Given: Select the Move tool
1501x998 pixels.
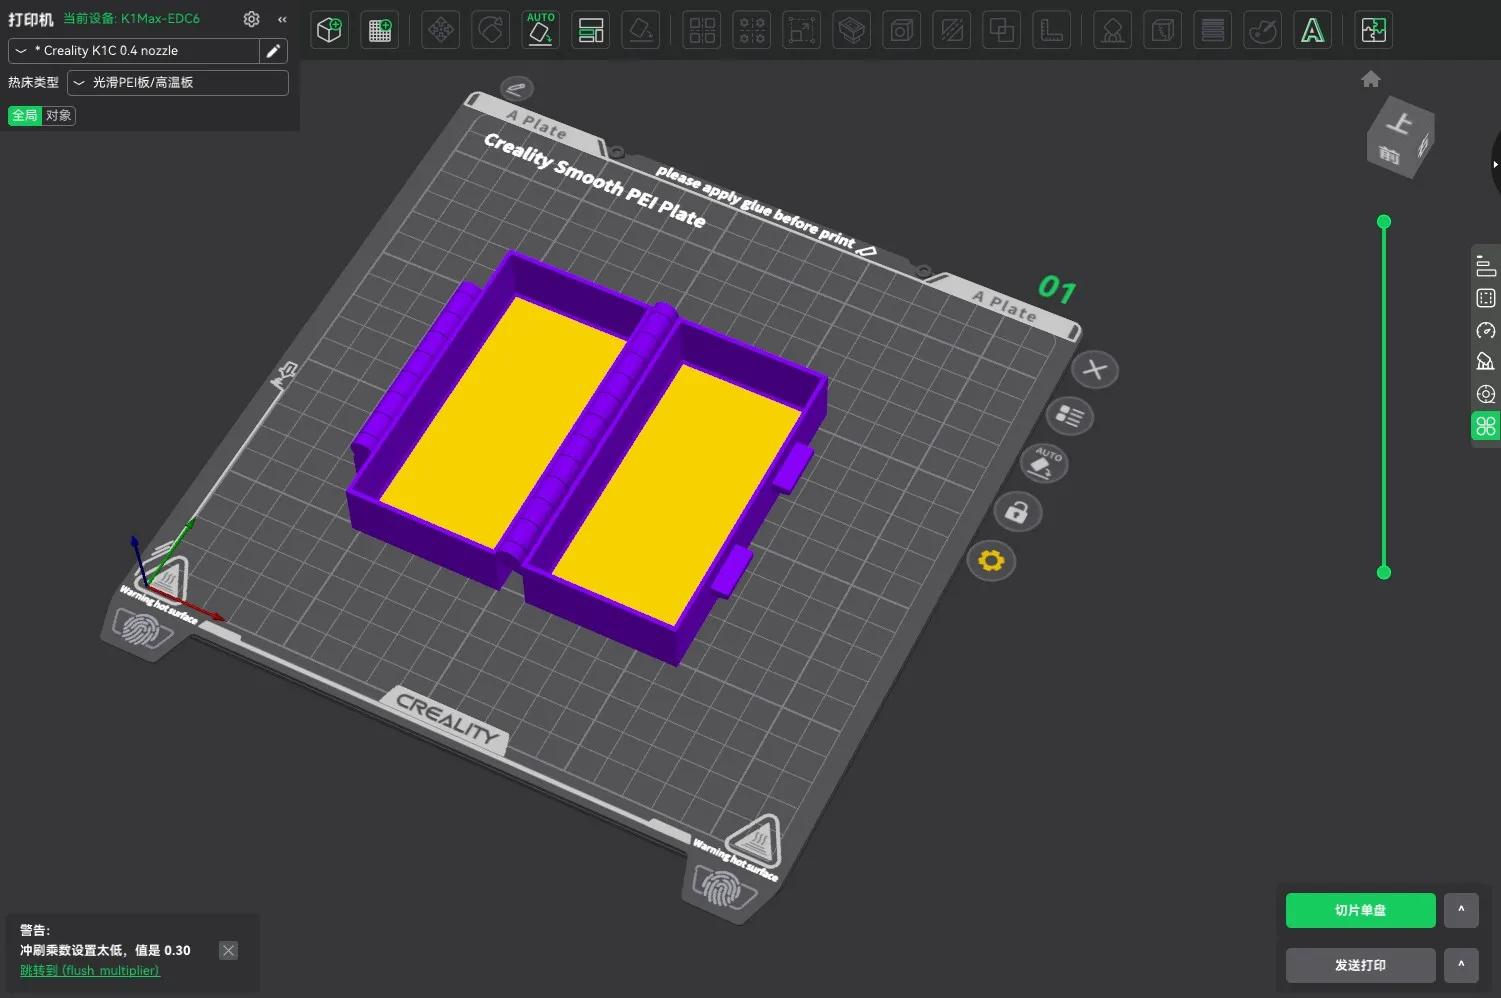Looking at the screenshot, I should point(441,30).
